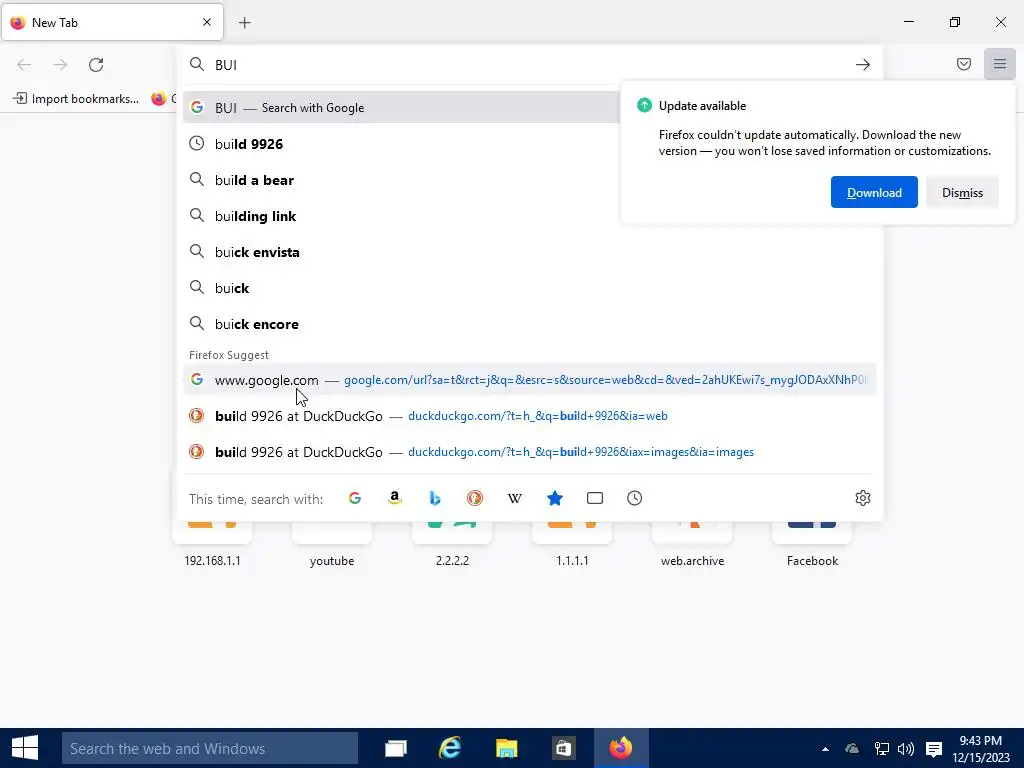Image resolution: width=1024 pixels, height=768 pixels.
Task: Click Import bookmarks toolbar item
Action: pyautogui.click(x=76, y=99)
